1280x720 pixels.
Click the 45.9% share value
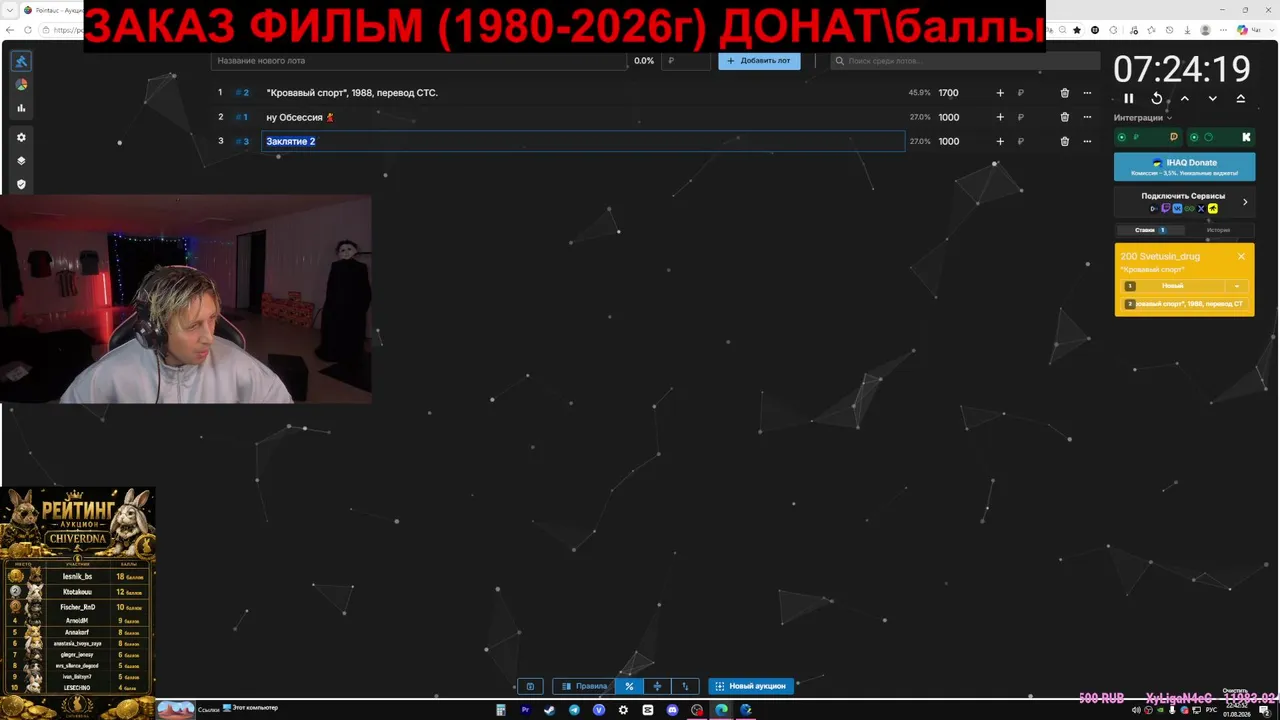pos(919,93)
